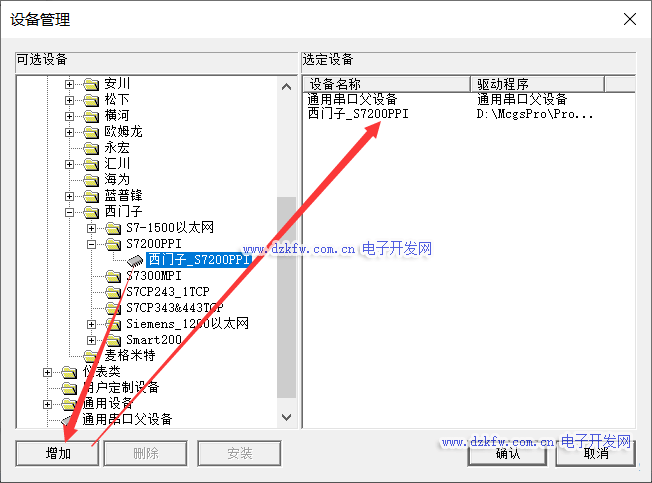Expand the 欧姆龙 tree node
Viewport: 652px width, 483px height.
[70, 132]
